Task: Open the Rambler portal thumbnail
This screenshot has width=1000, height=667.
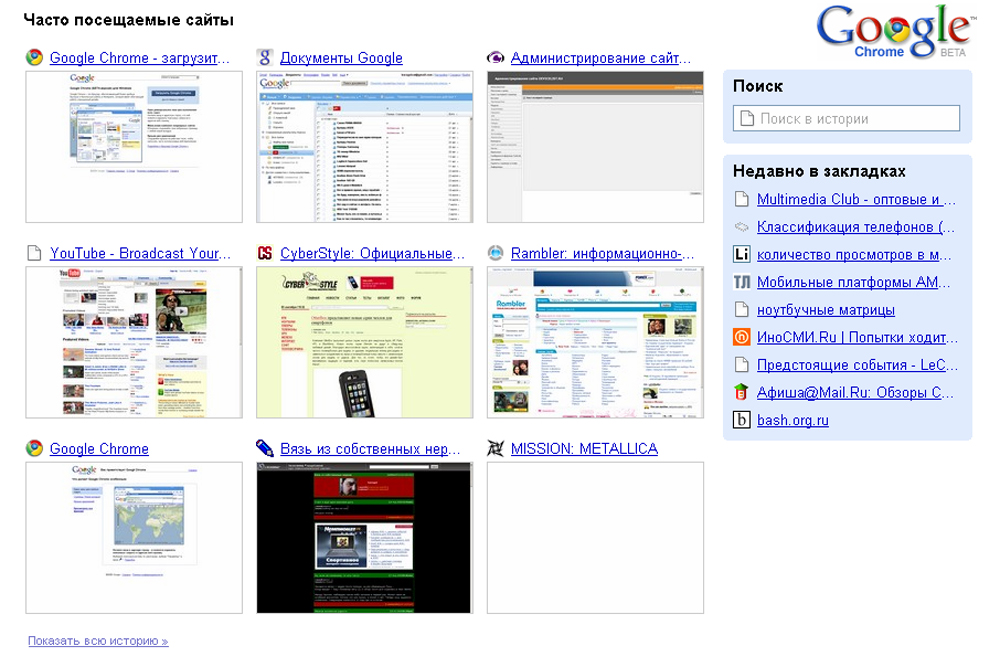Action: pos(595,342)
